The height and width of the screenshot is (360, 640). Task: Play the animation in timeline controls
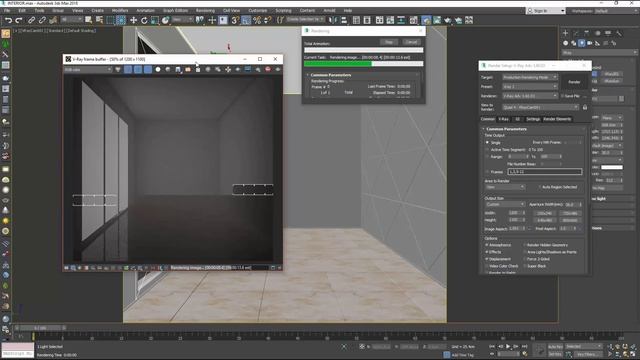pos(508,346)
